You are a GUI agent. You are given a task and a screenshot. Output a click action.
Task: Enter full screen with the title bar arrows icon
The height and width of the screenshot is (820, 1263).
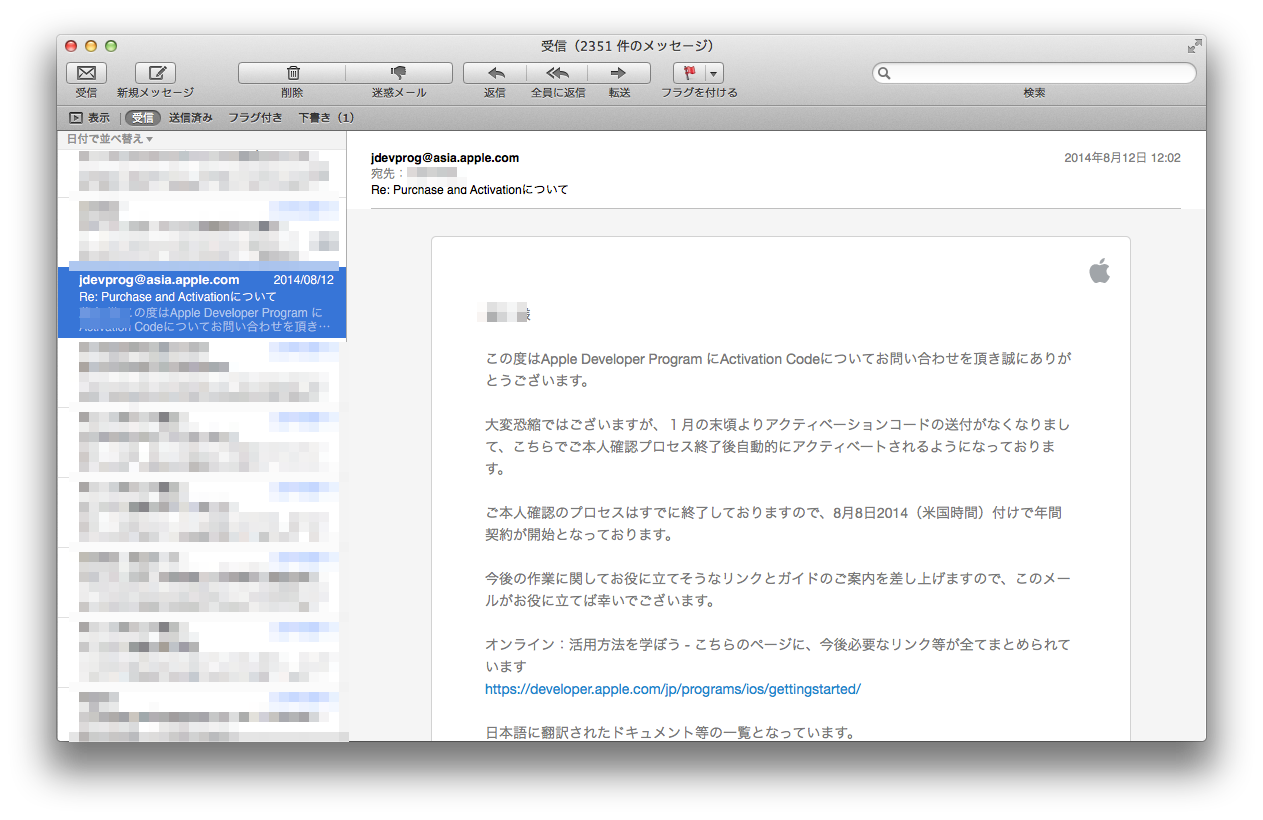[x=1194, y=46]
